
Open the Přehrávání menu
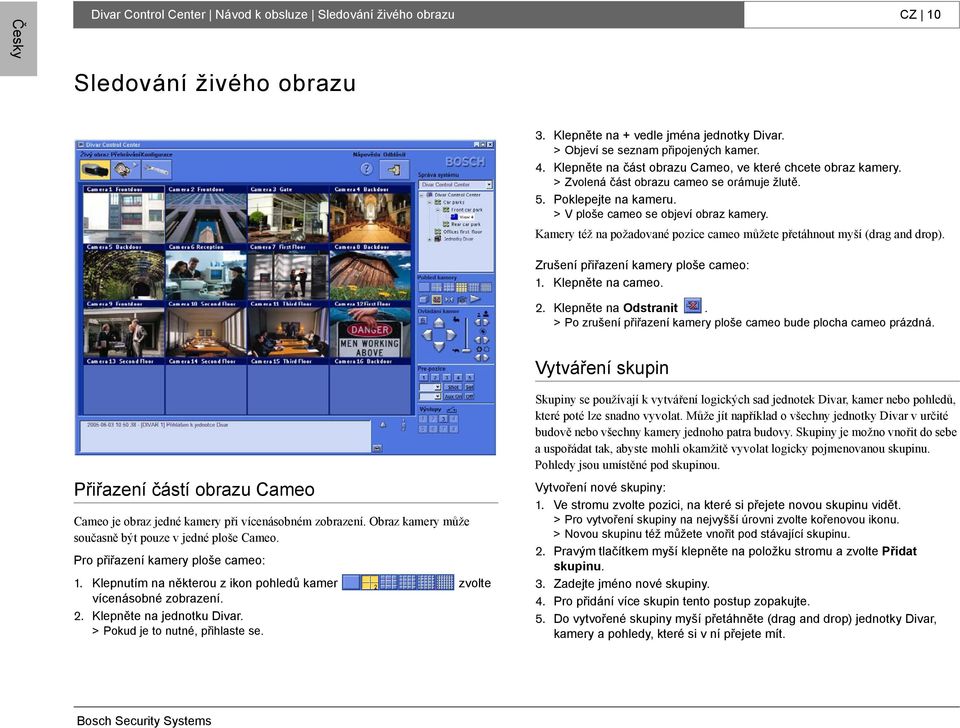(x=124, y=155)
